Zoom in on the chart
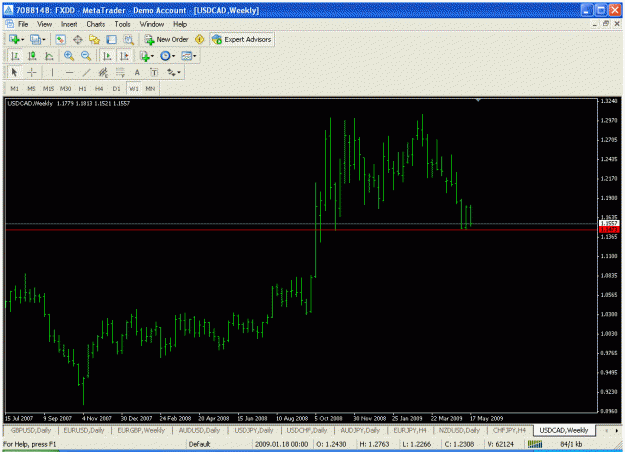The height and width of the screenshot is (452, 625). click(x=69, y=56)
